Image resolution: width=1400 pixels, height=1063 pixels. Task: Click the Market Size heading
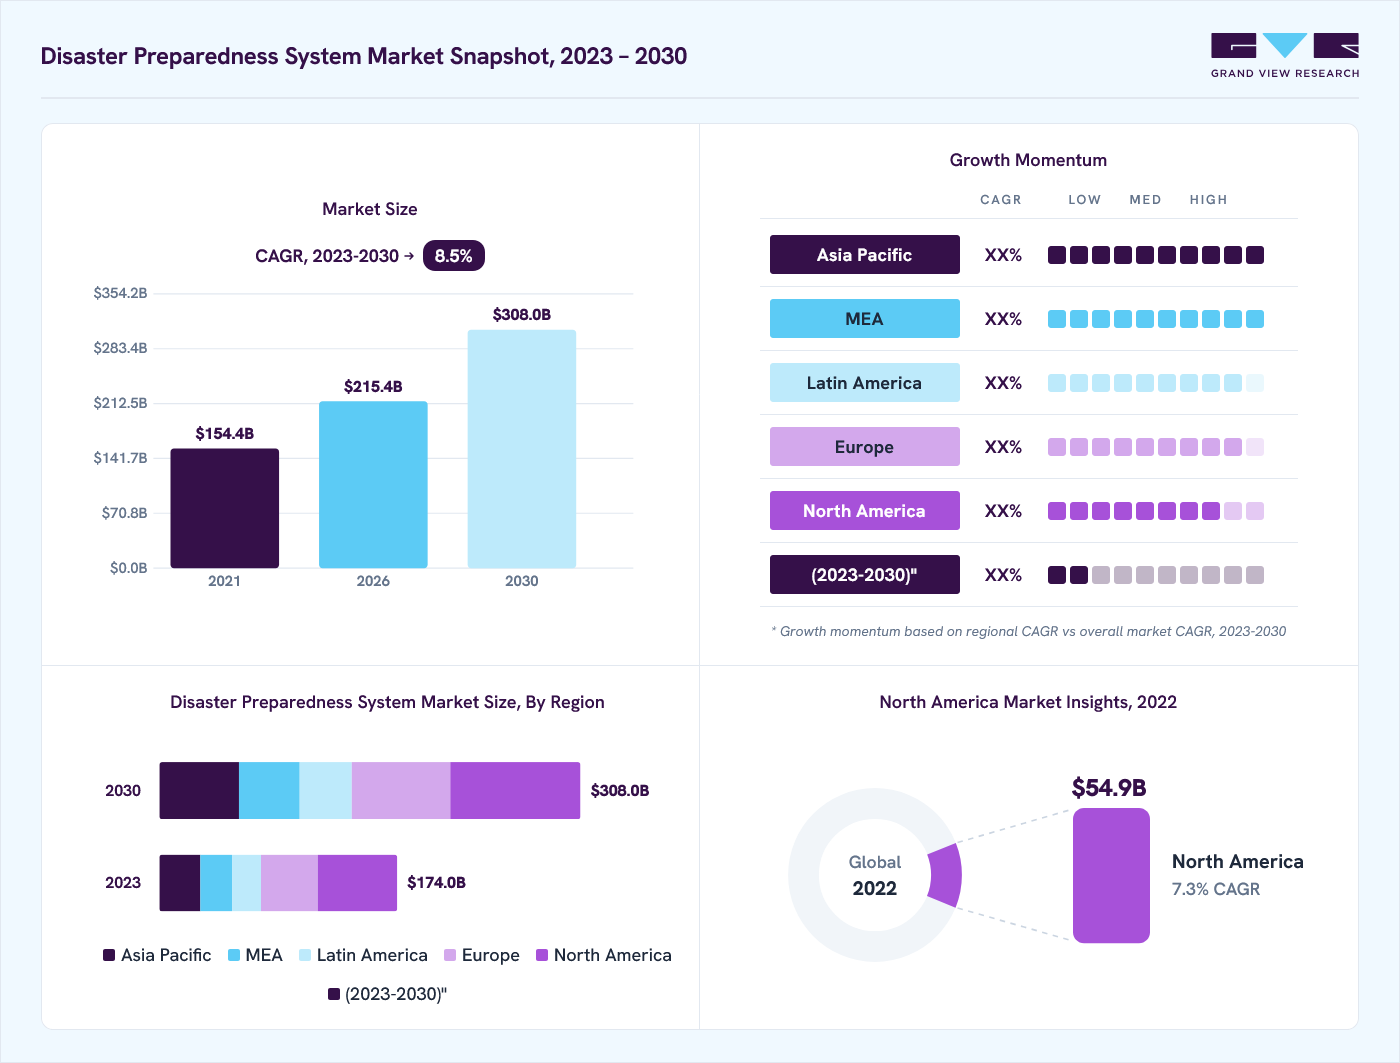click(370, 209)
